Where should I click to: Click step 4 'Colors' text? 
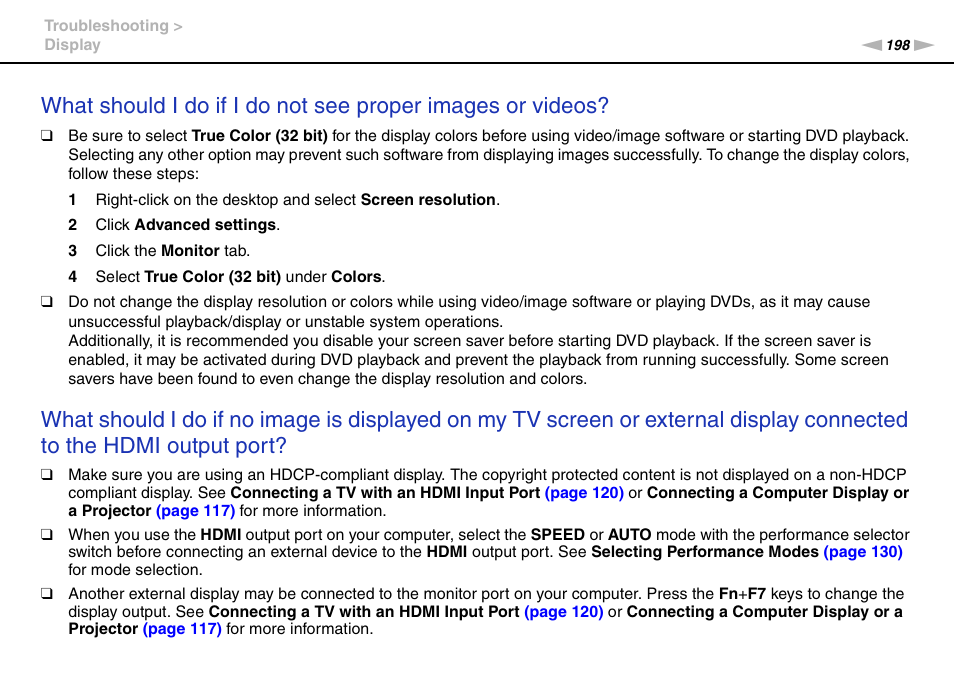(x=357, y=277)
